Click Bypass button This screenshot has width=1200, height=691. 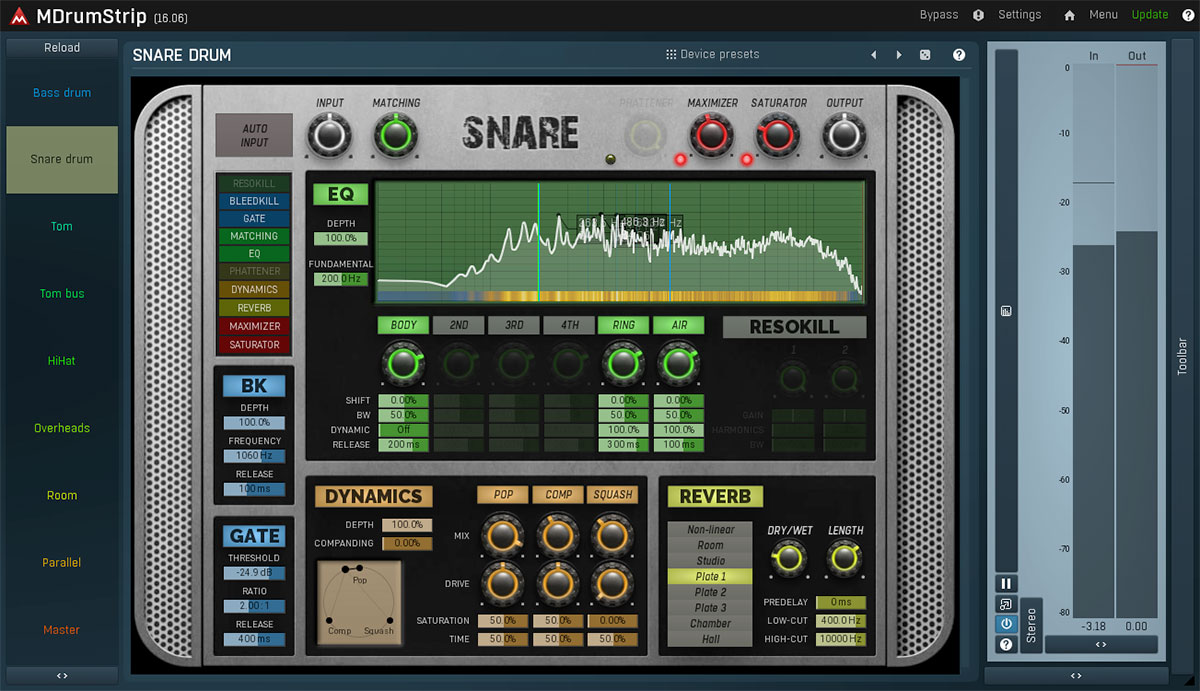click(x=939, y=15)
